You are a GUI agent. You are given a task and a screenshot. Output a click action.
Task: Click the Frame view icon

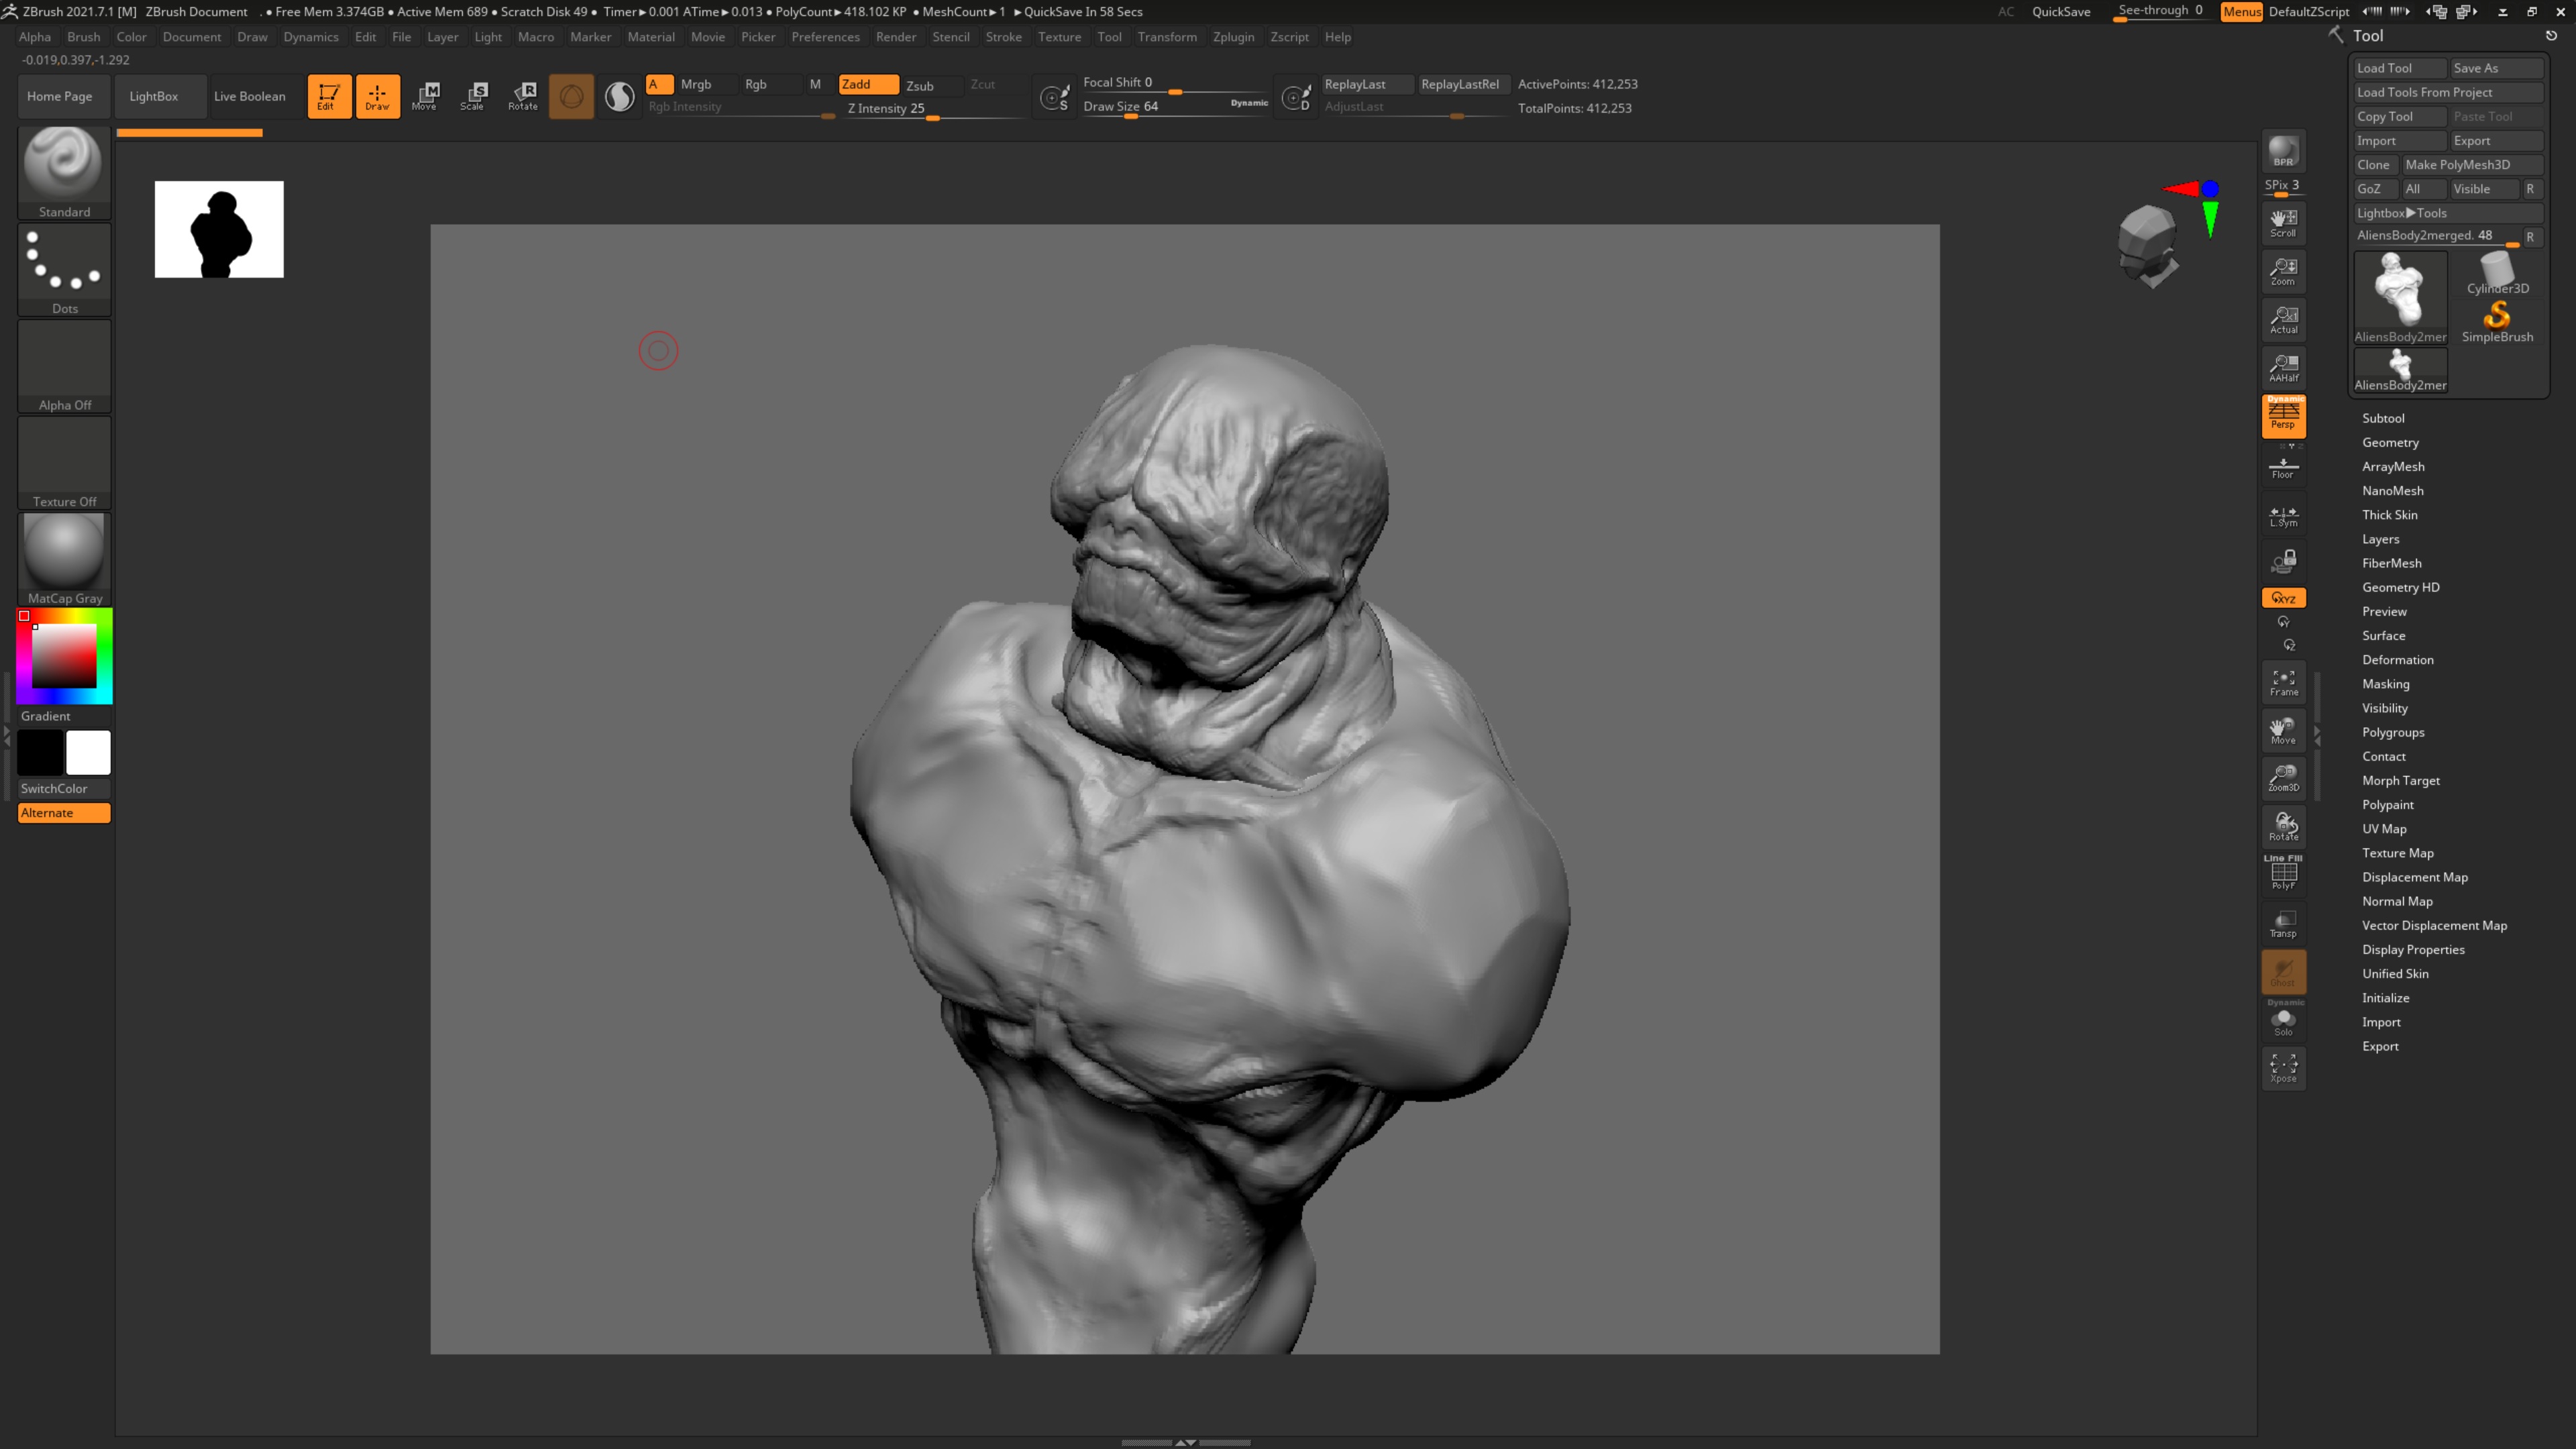pyautogui.click(x=2283, y=682)
